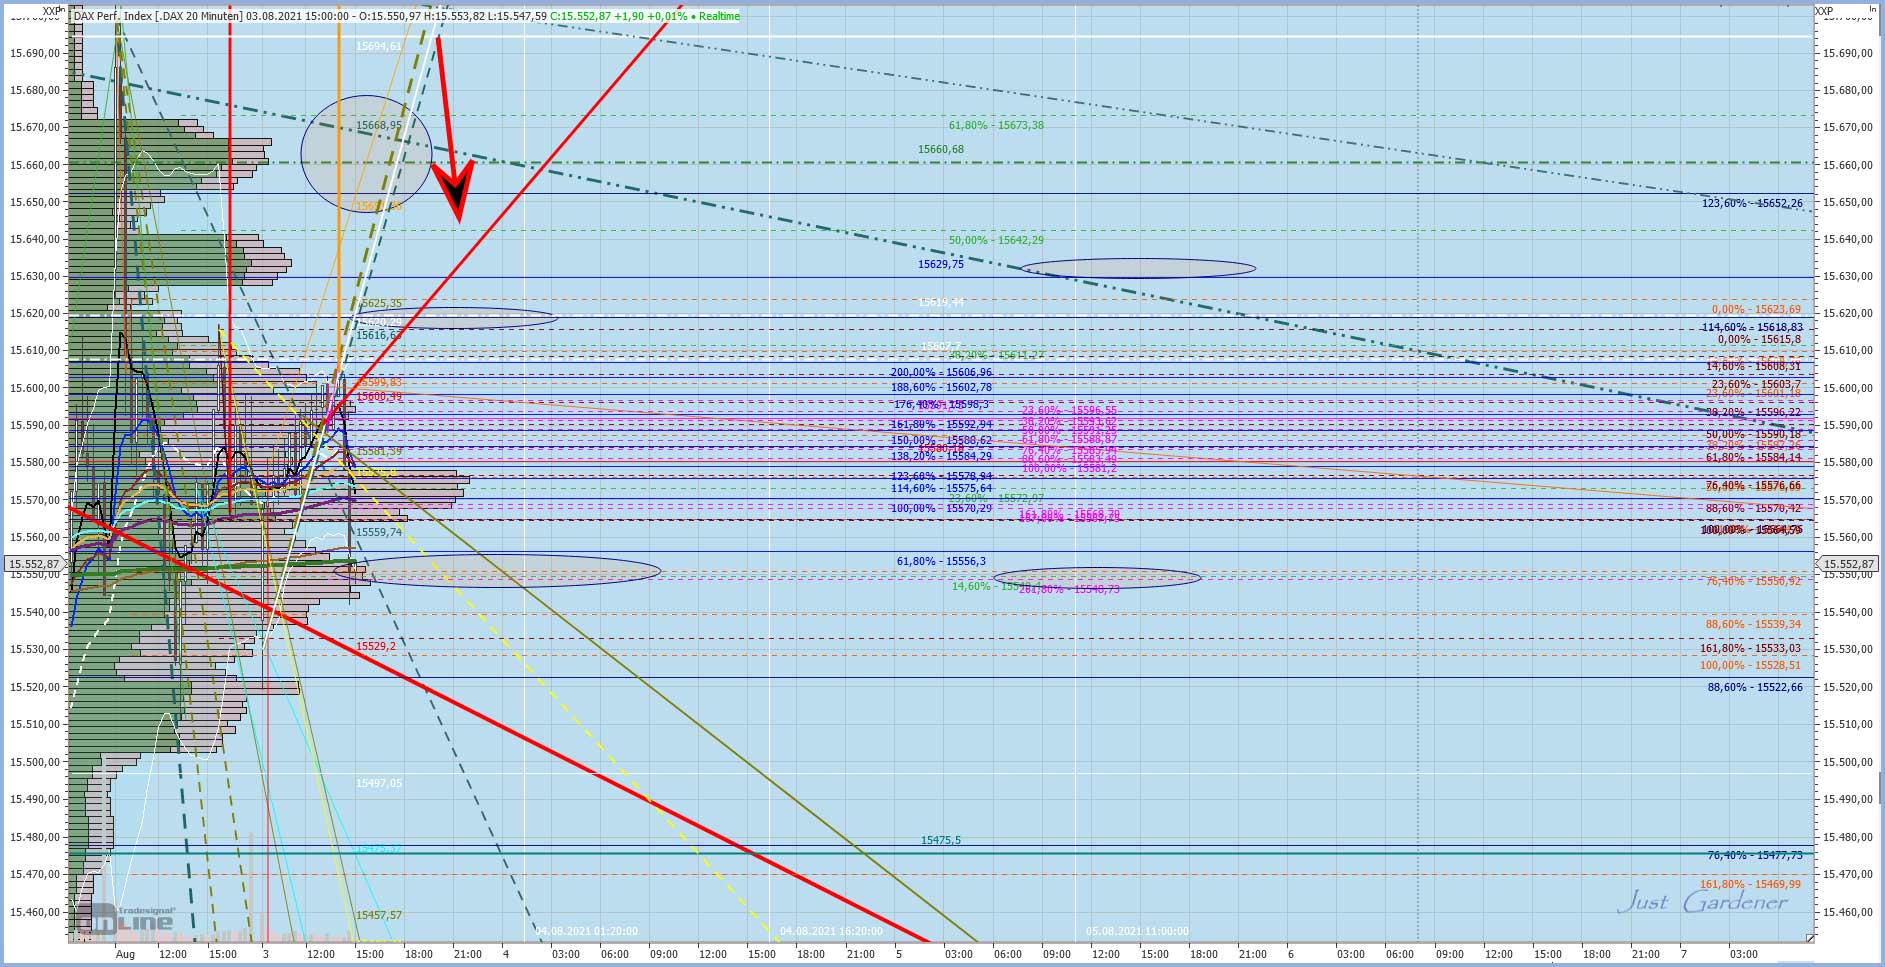The width and height of the screenshot is (1885, 967).
Task: Click the time marker '04.08.2021 01:20:00'
Action: coord(586,931)
